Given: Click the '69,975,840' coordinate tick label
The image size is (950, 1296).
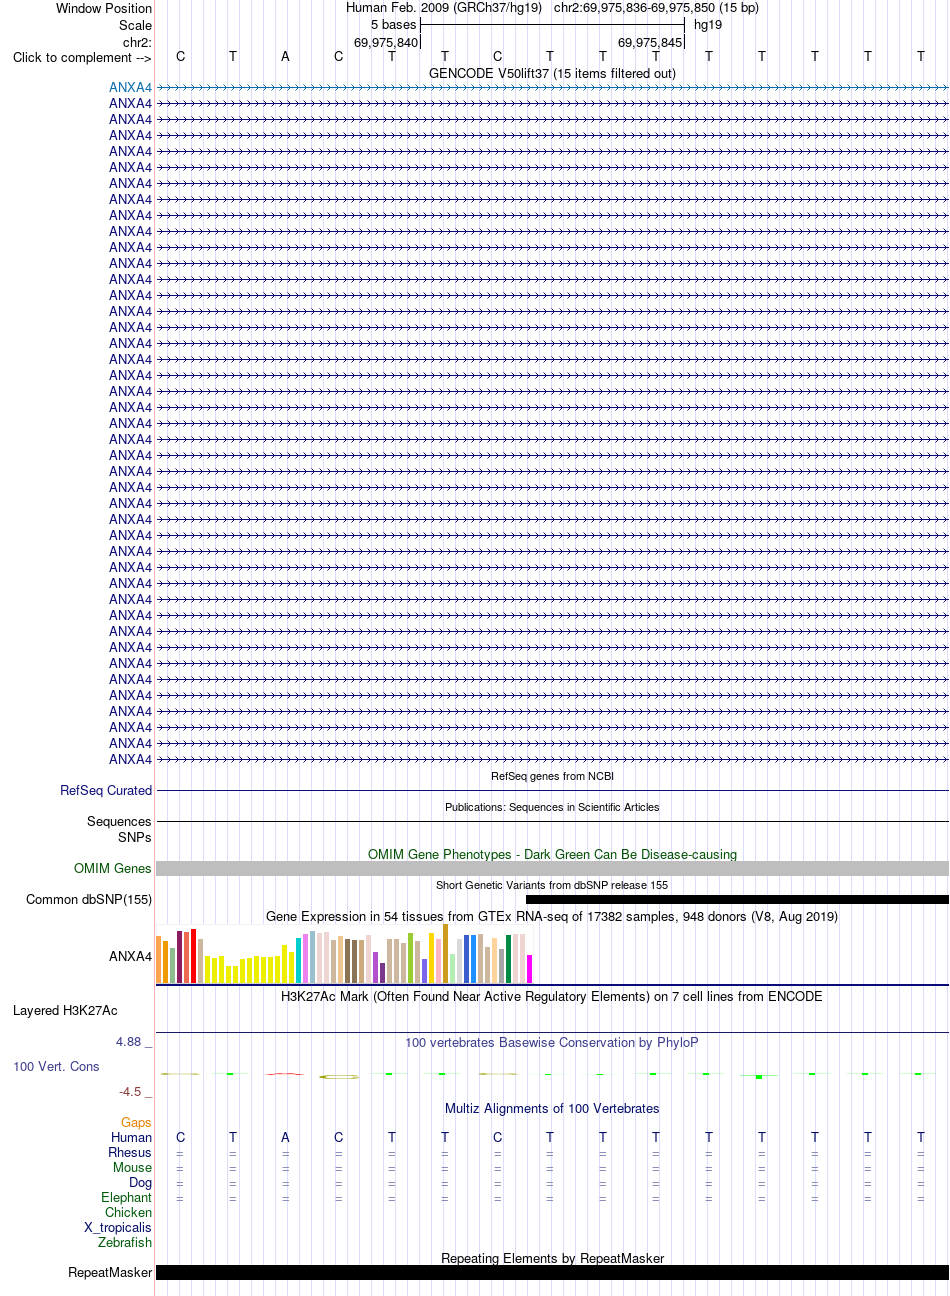Looking at the screenshot, I should (386, 42).
